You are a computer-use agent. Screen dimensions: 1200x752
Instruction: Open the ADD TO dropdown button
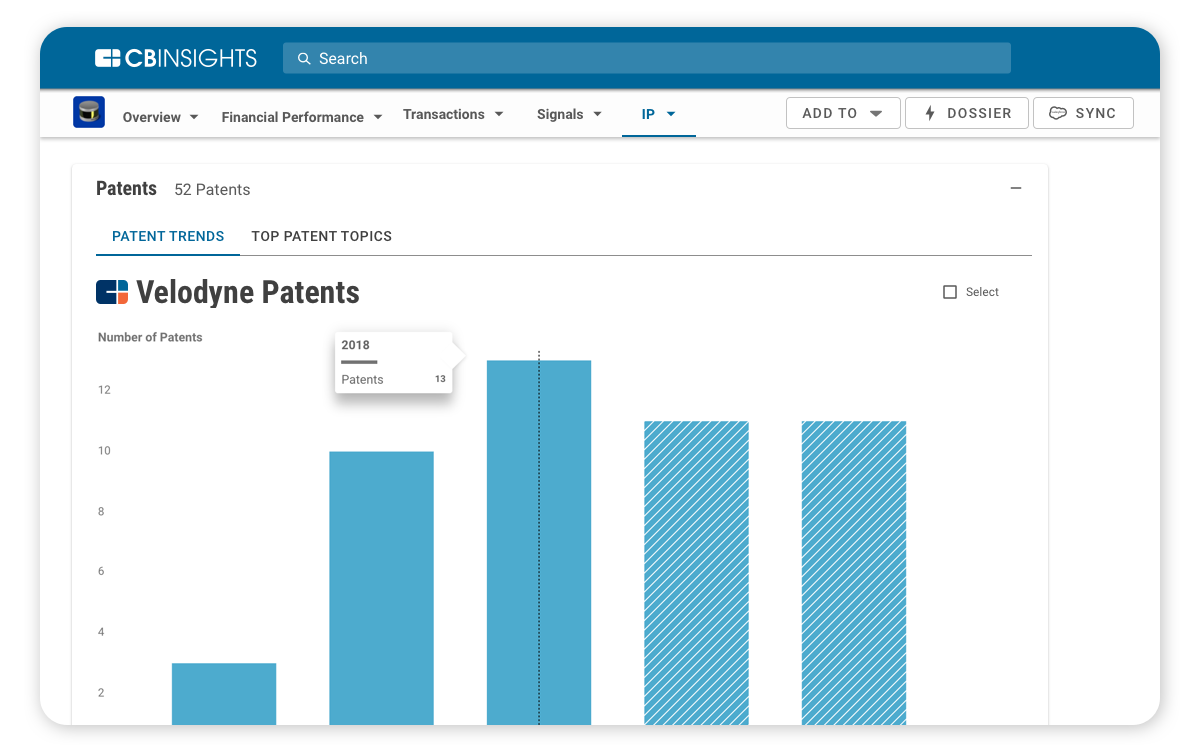843,113
